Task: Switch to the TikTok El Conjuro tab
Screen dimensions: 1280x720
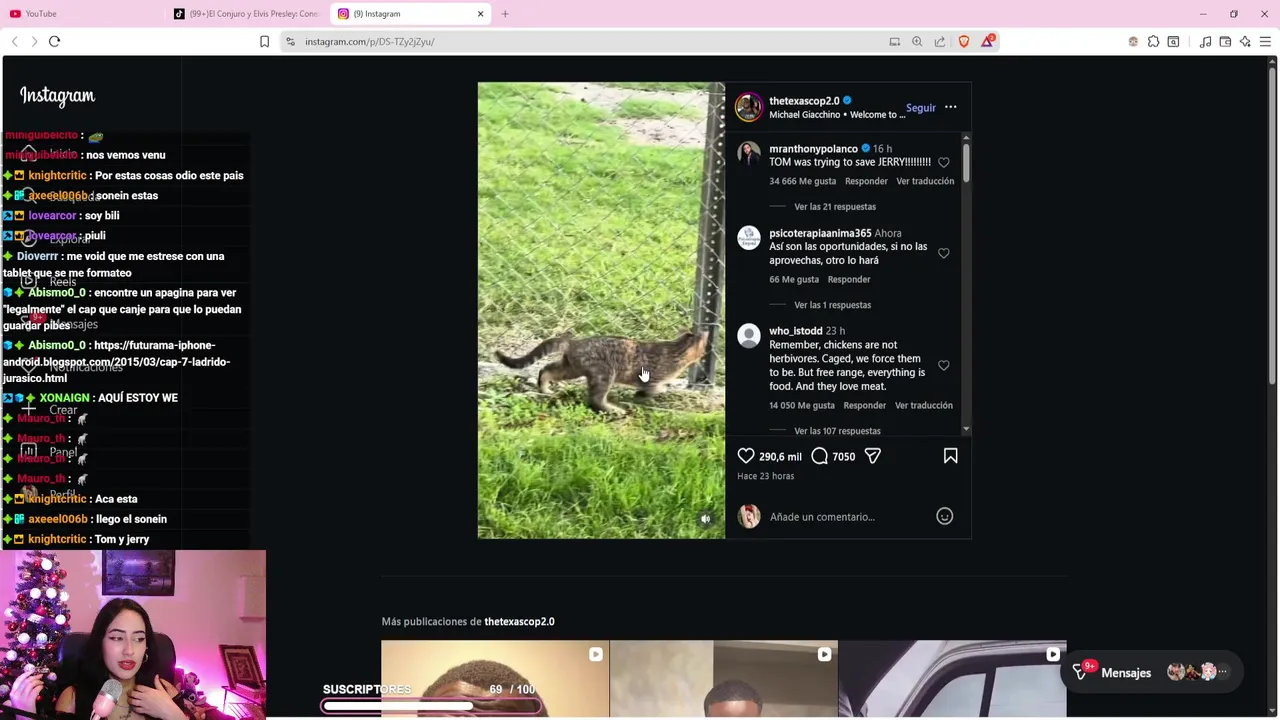Action: [x=245, y=14]
